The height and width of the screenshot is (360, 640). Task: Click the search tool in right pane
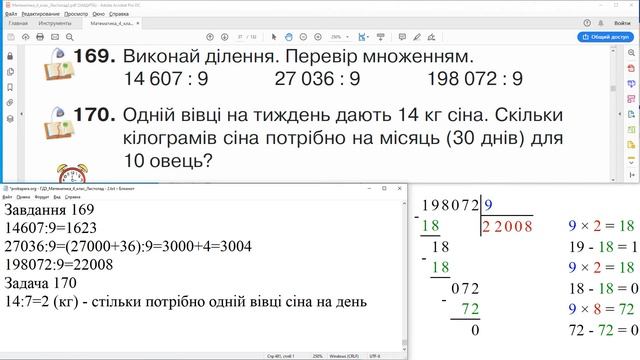point(631,53)
